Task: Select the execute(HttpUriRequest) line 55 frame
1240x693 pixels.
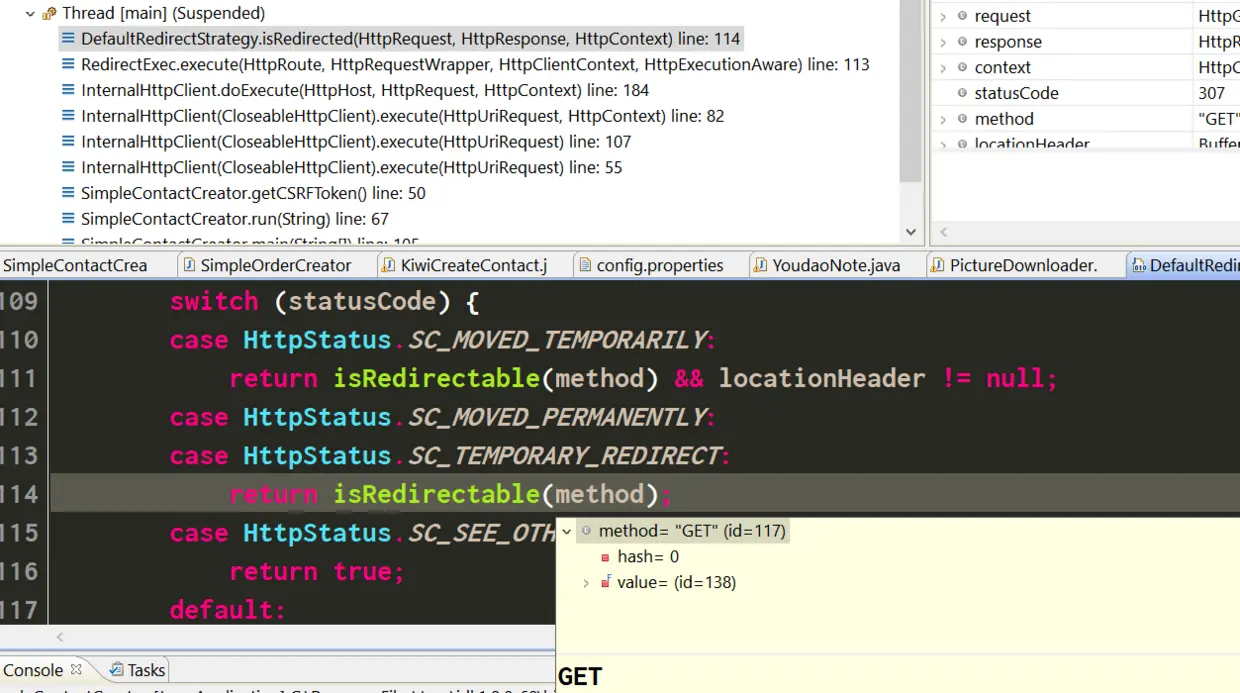Action: click(x=351, y=168)
